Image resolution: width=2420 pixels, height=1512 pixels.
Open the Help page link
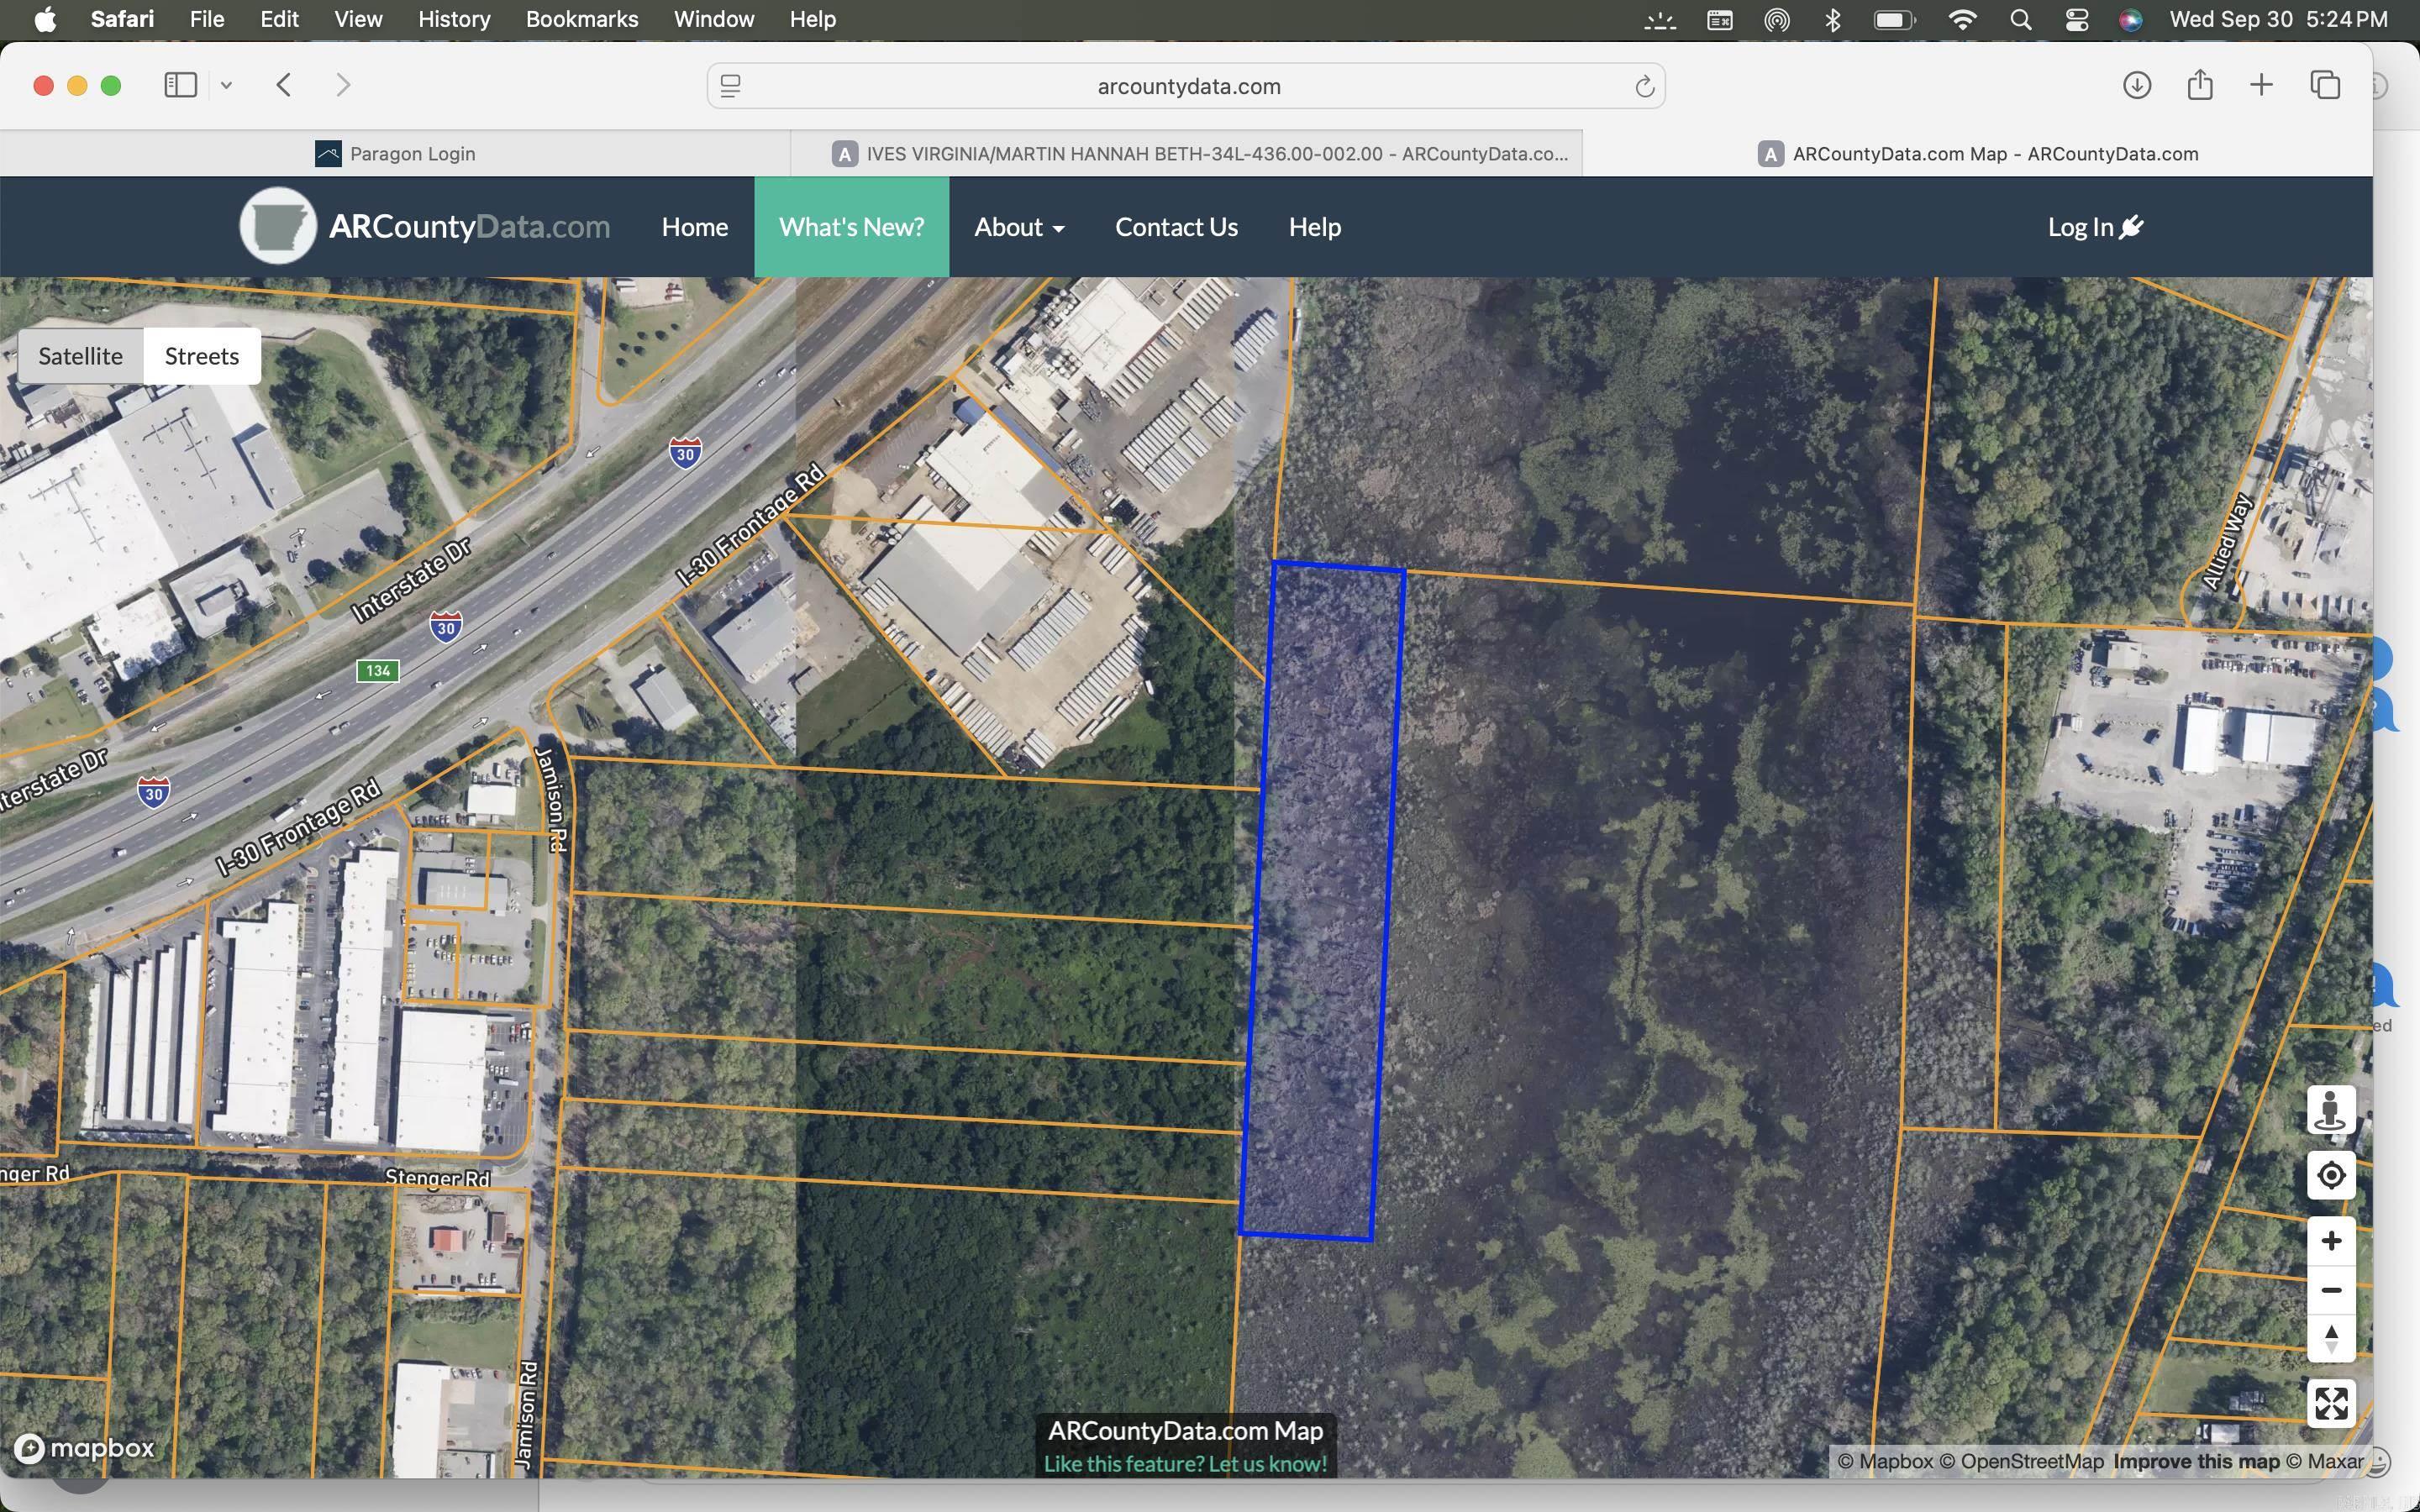point(1314,227)
